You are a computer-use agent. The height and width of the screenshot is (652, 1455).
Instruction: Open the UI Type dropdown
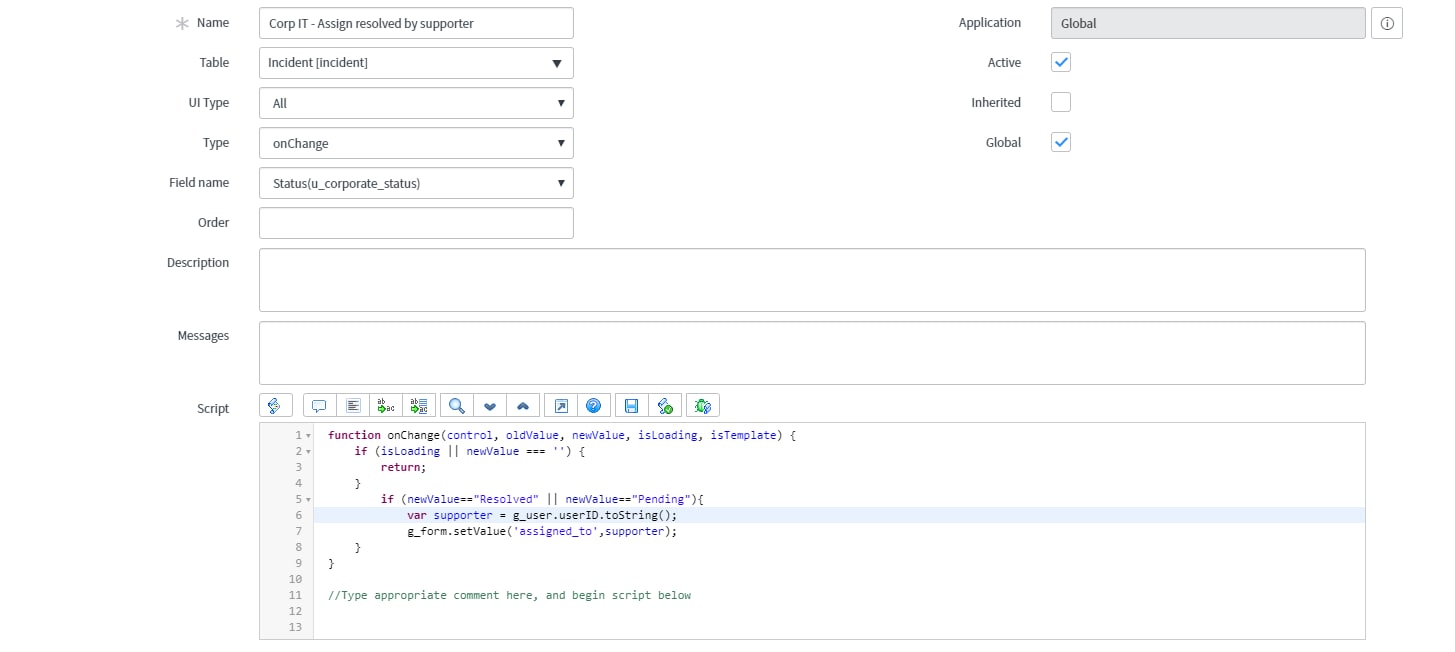(416, 103)
